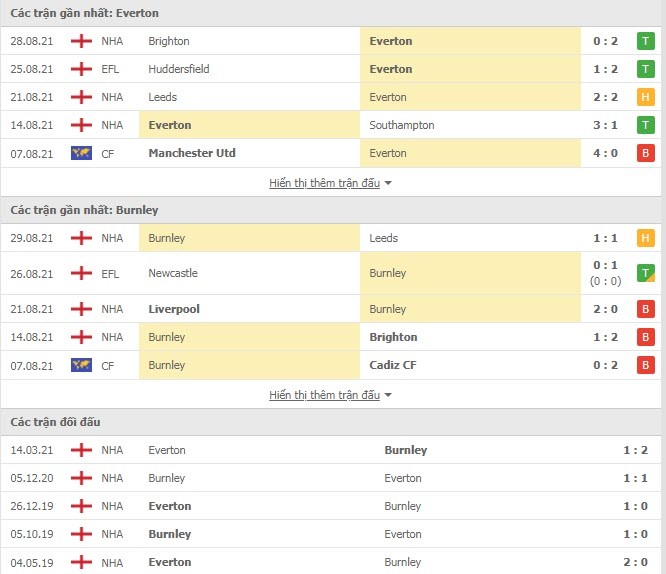Click orange H badge for Burnley vs Leeds

coord(646,238)
